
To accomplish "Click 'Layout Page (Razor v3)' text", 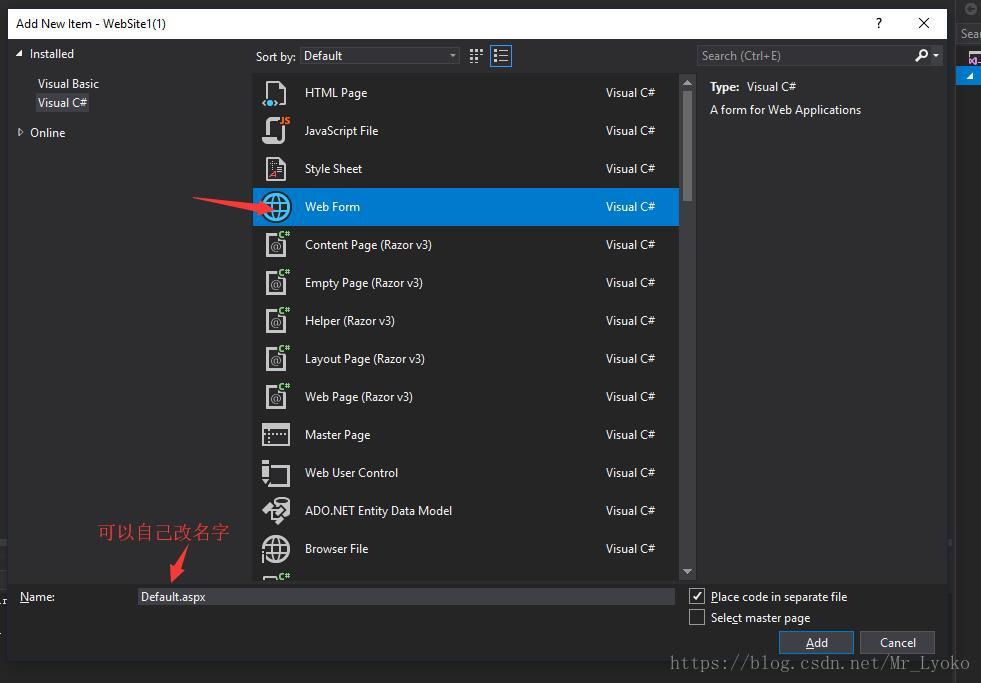I will point(365,359).
